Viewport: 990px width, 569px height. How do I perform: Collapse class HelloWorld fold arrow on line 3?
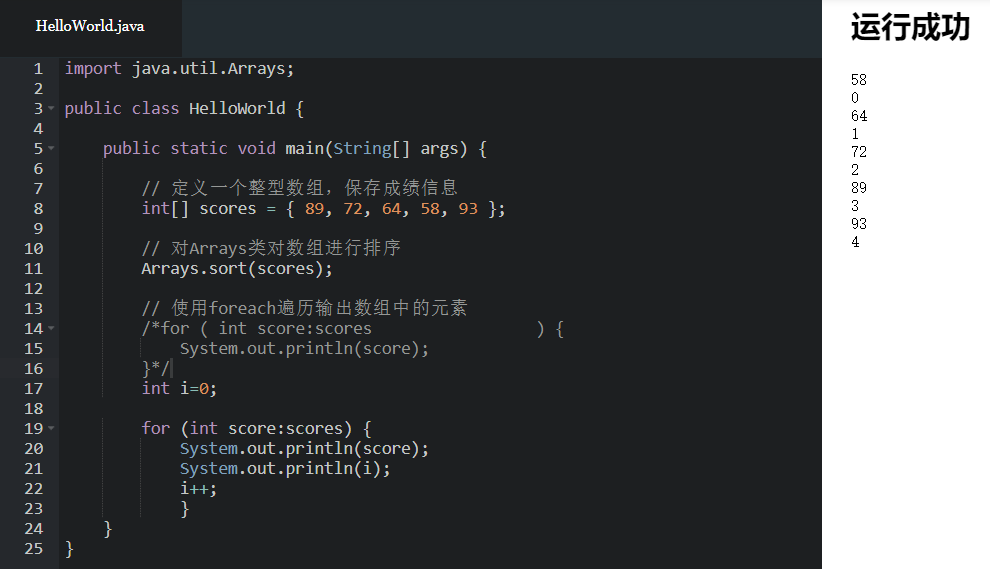(x=52, y=109)
